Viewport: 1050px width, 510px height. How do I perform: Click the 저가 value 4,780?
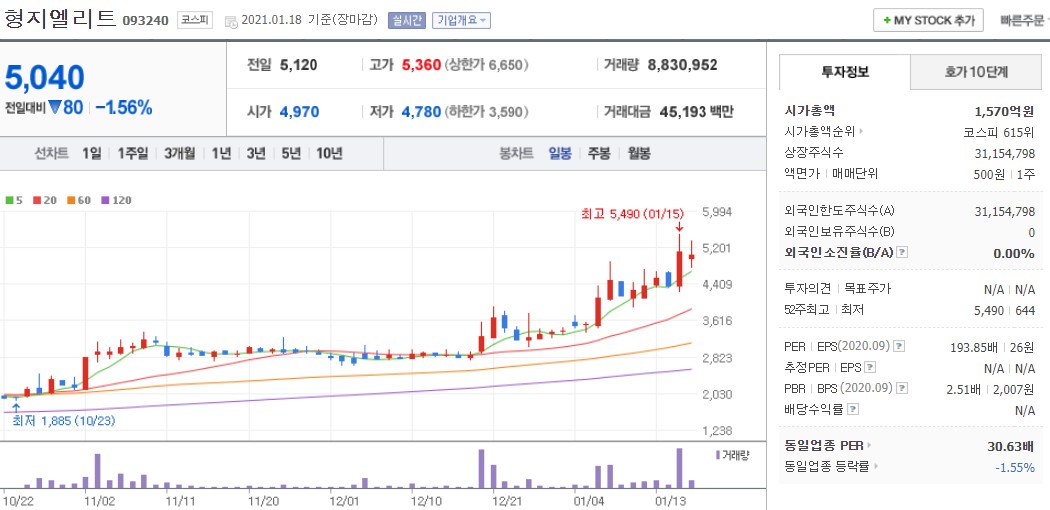421,112
